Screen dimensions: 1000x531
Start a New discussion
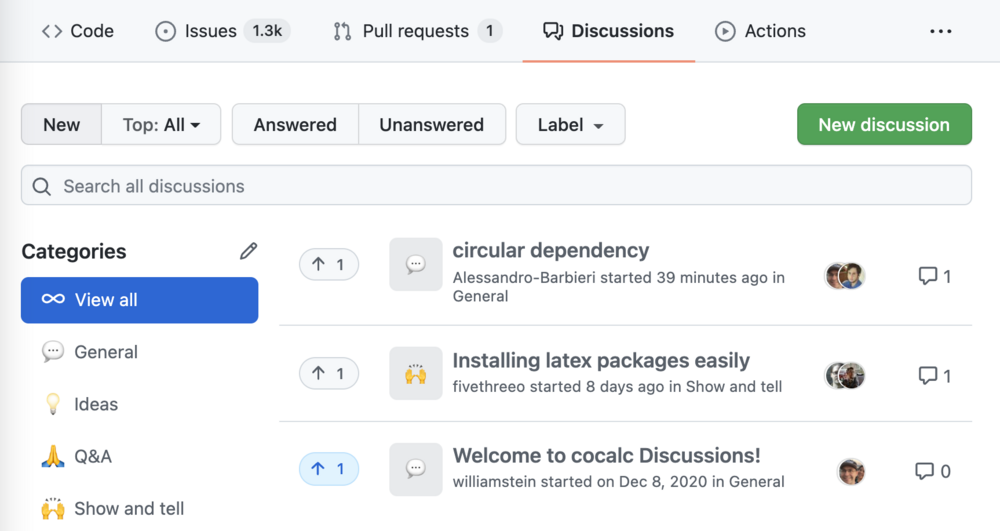884,125
